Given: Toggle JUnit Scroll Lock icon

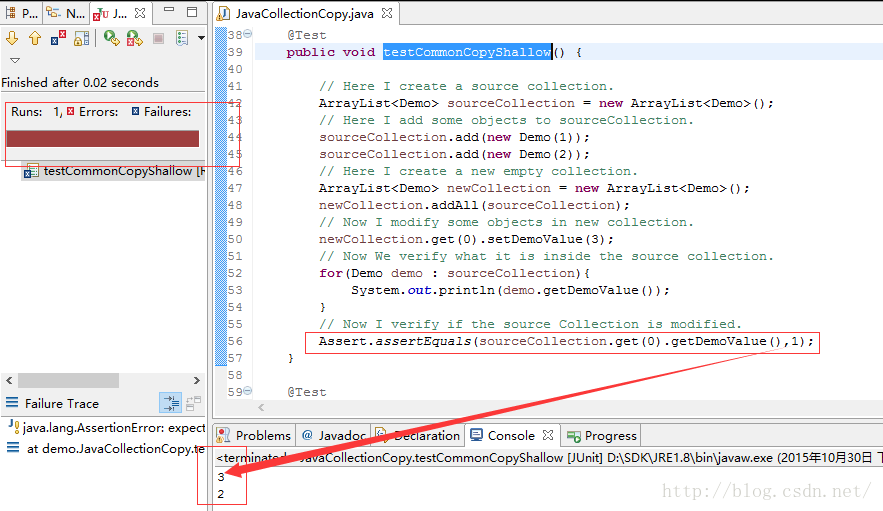Looking at the screenshot, I should pos(82,38).
